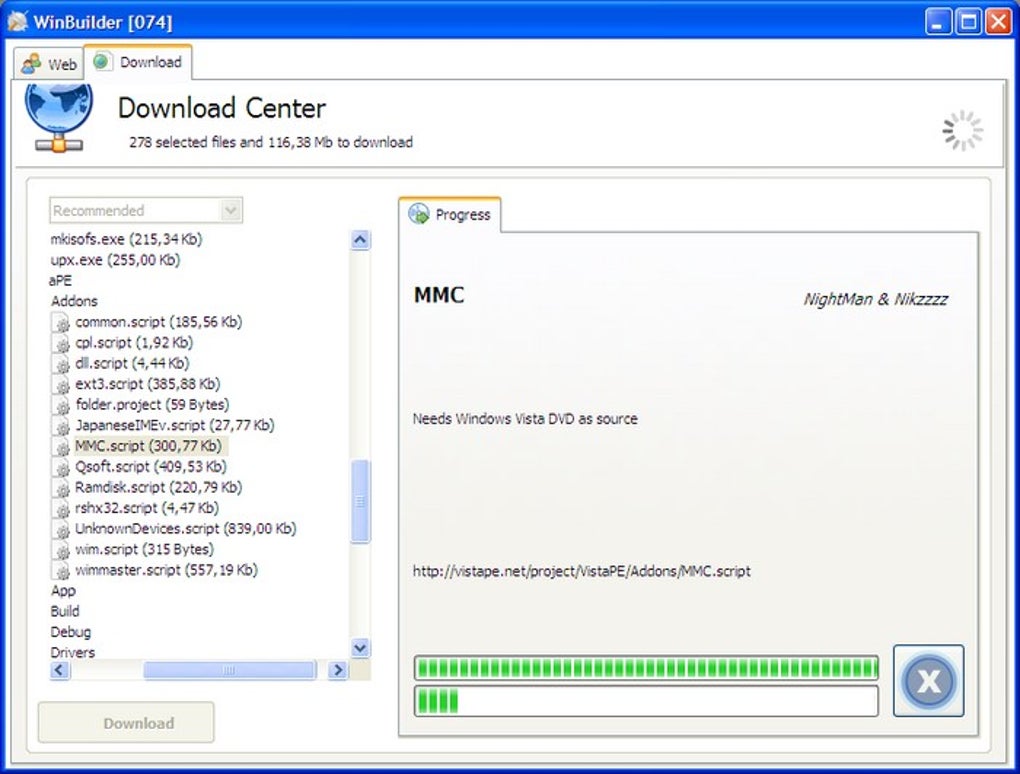This screenshot has height=774, width=1020.
Task: Open the Progress tab
Action: tap(450, 214)
